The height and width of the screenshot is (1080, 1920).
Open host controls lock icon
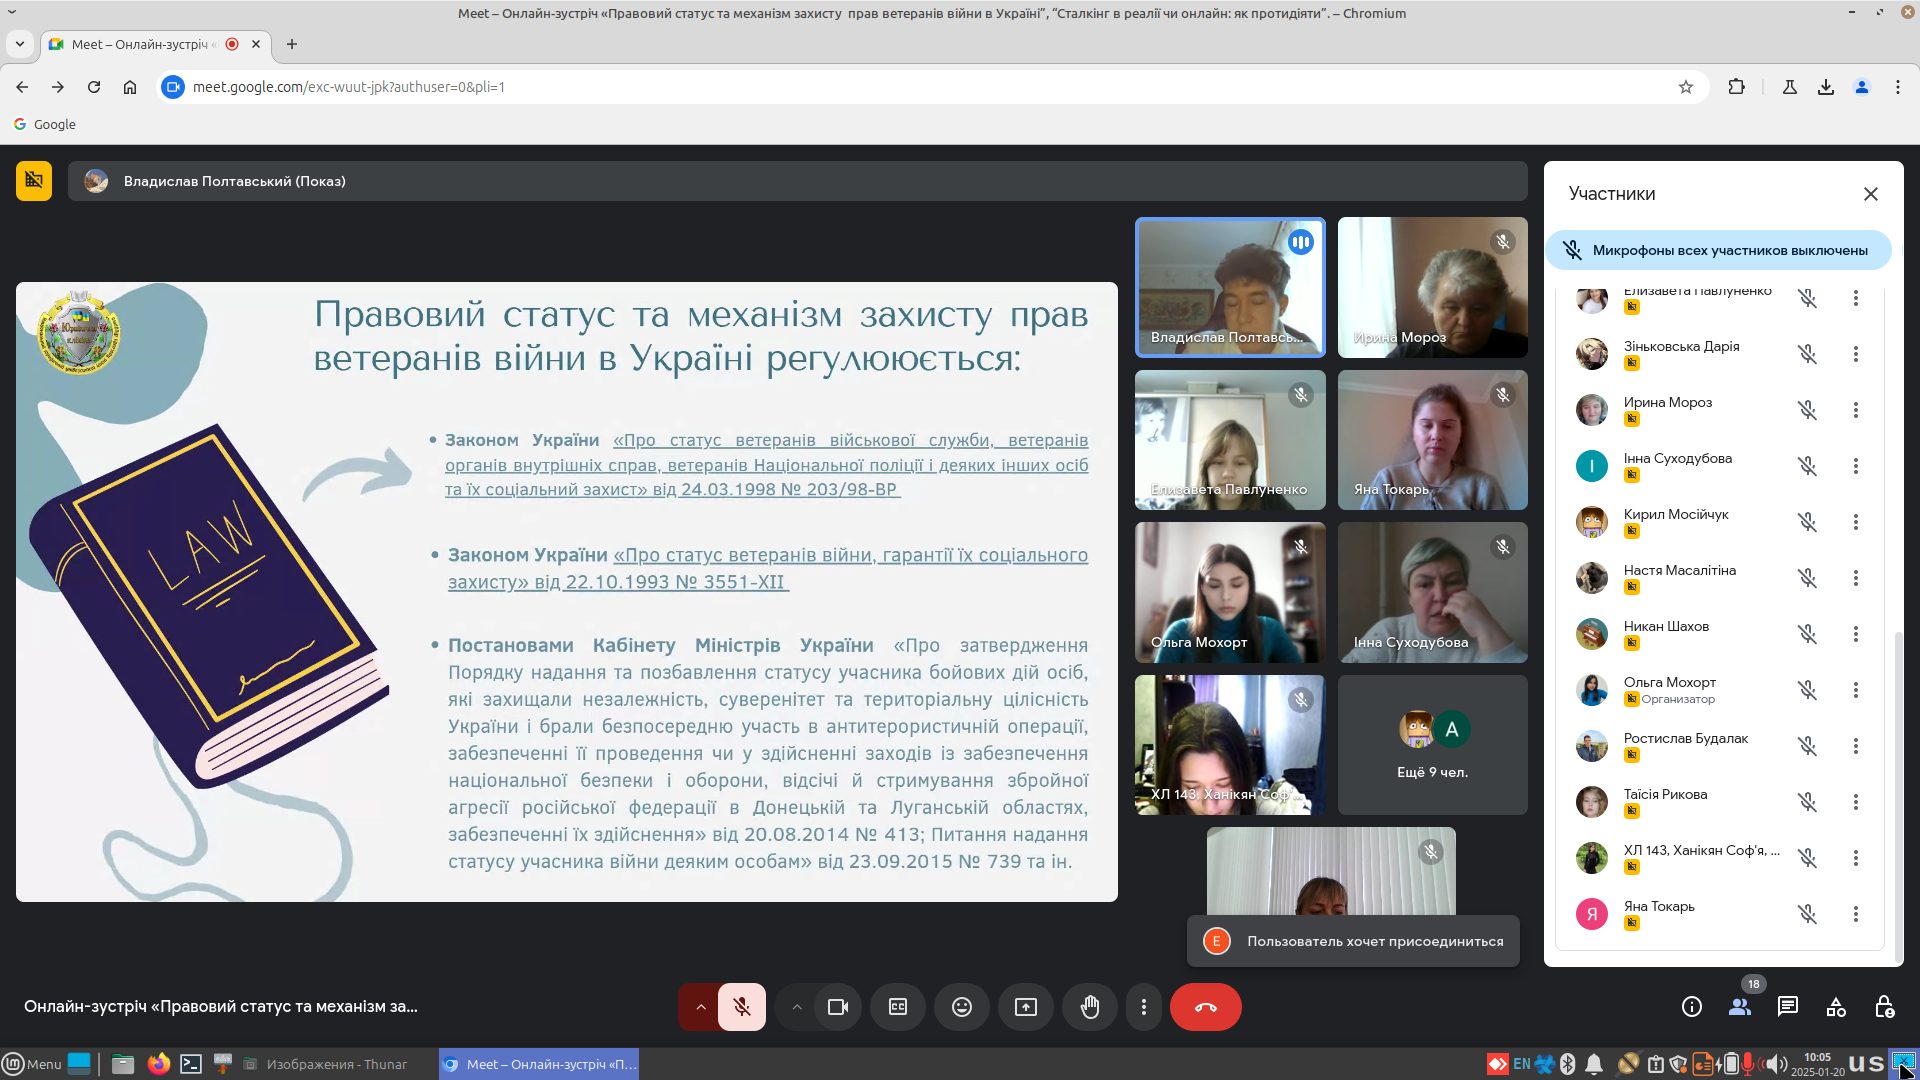1883,1007
